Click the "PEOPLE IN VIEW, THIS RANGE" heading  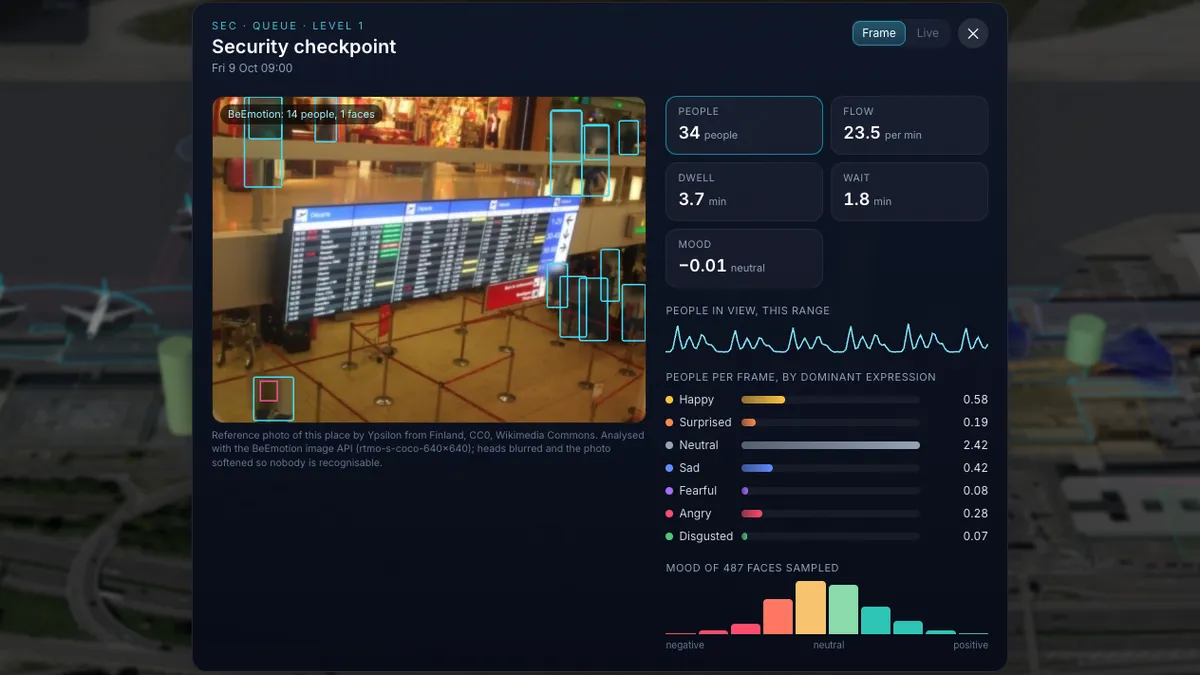point(748,311)
